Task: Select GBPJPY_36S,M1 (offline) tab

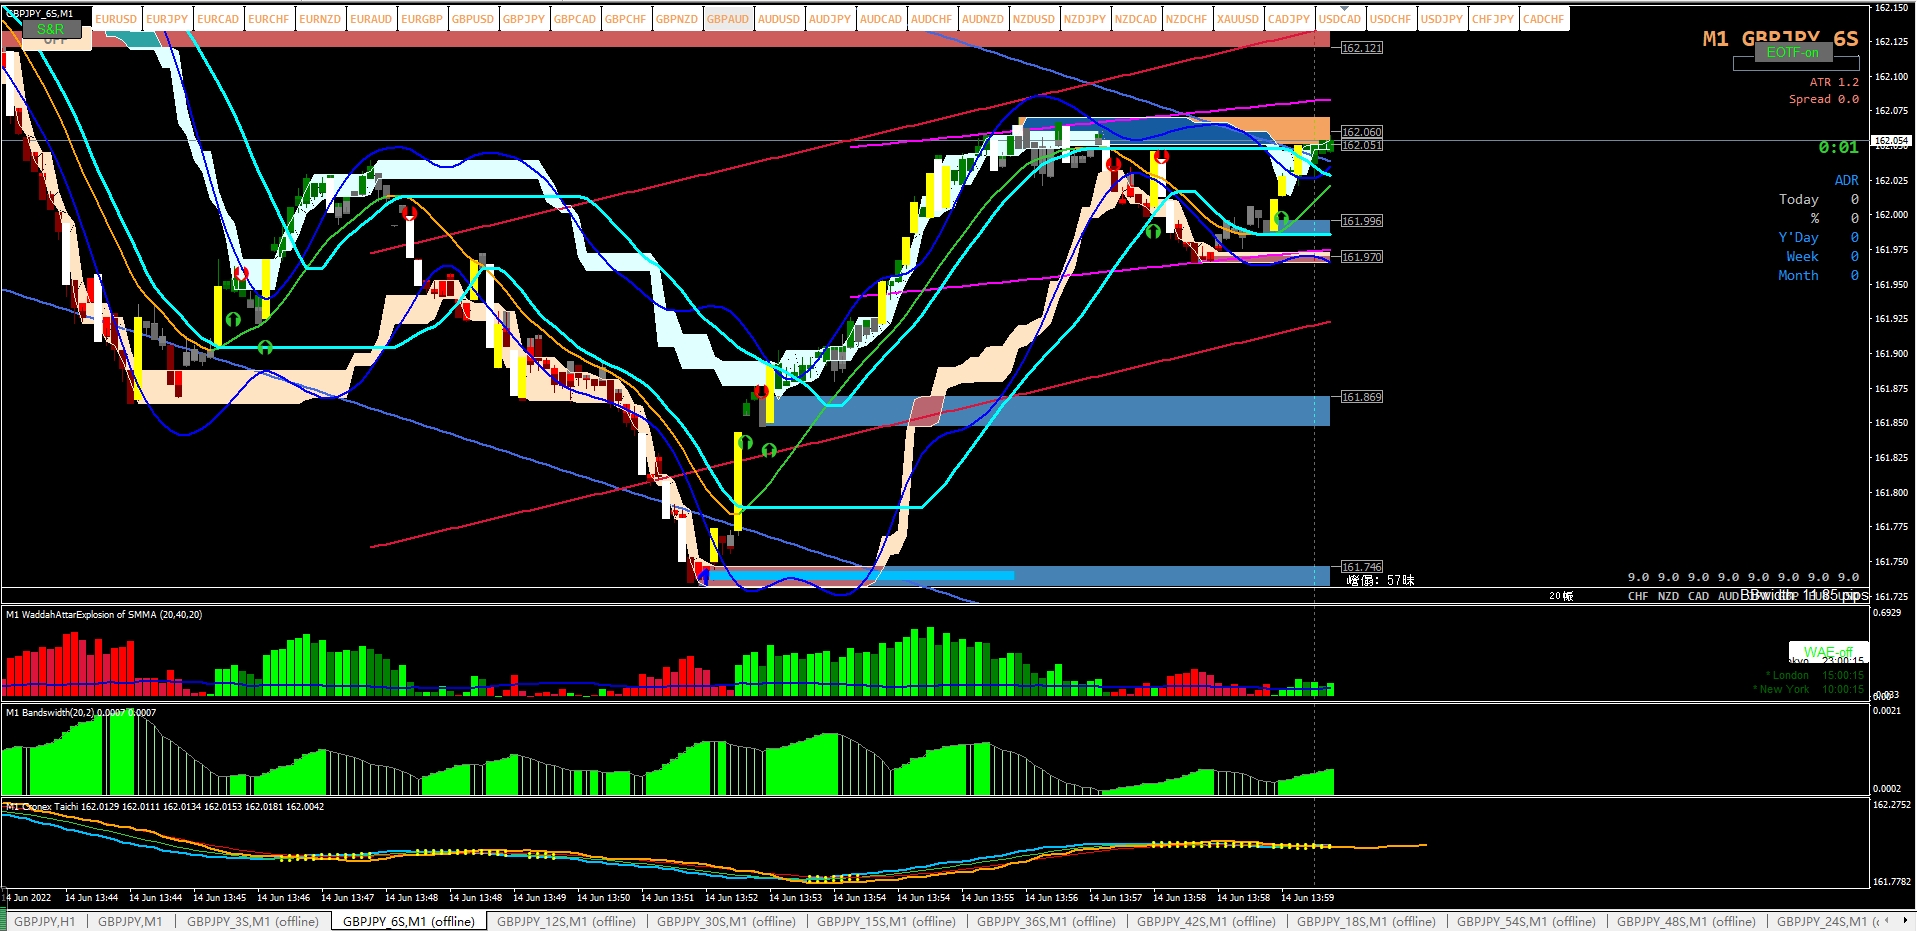Action: click(x=1046, y=921)
